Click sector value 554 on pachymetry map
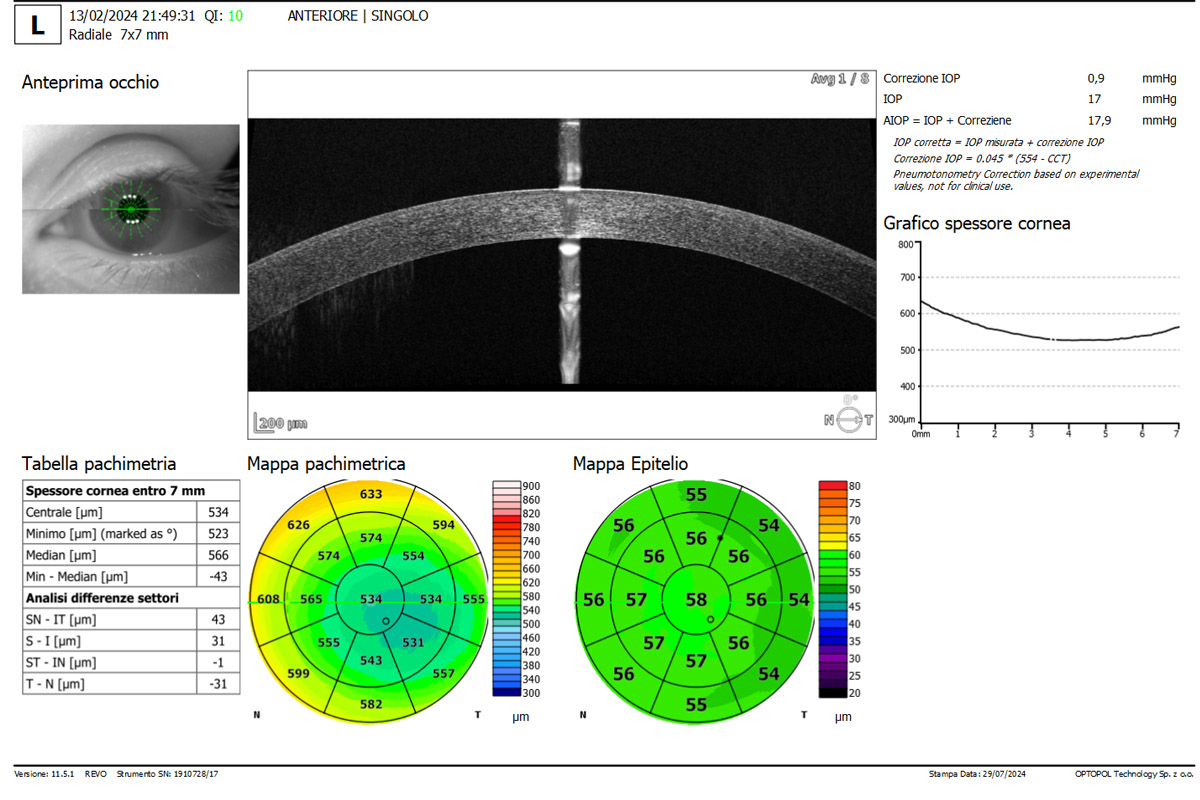 tap(413, 556)
